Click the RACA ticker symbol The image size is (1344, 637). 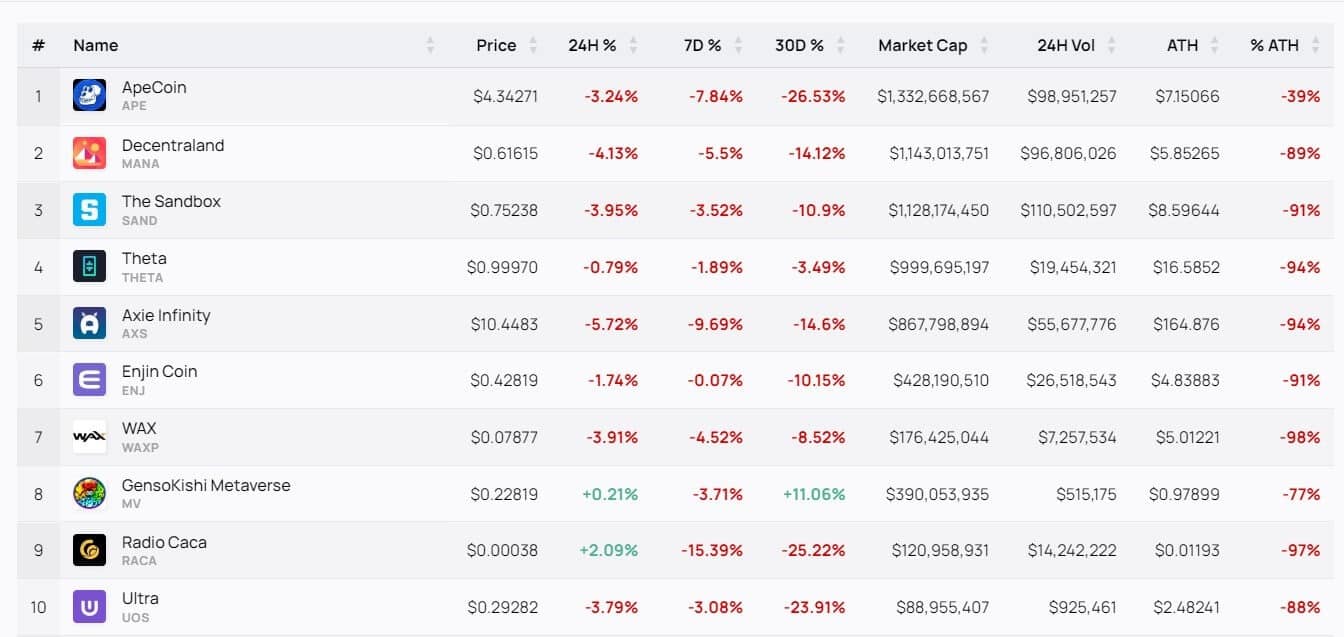coord(139,560)
